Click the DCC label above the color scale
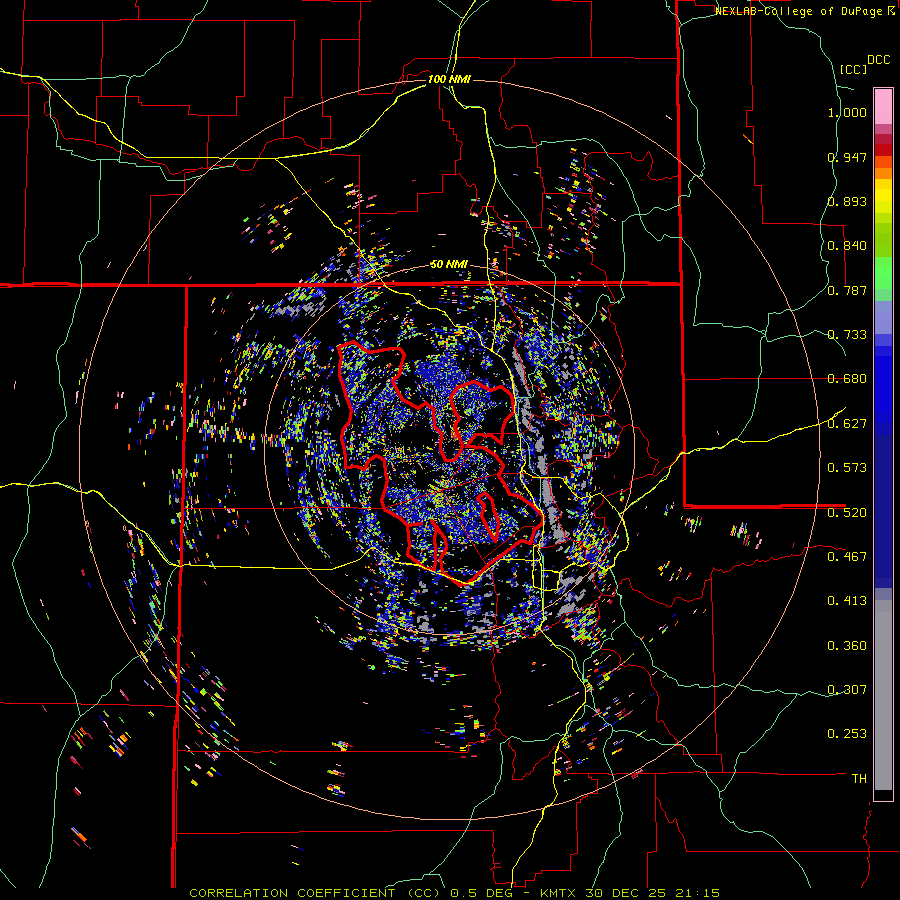This screenshot has width=900, height=900. coord(879,60)
